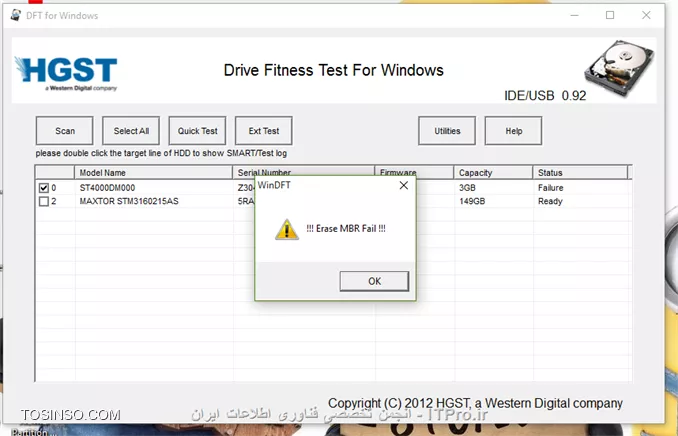Check the MAXTOR STM3160215AS drive checkbox
678x436 pixels.
[44, 201]
